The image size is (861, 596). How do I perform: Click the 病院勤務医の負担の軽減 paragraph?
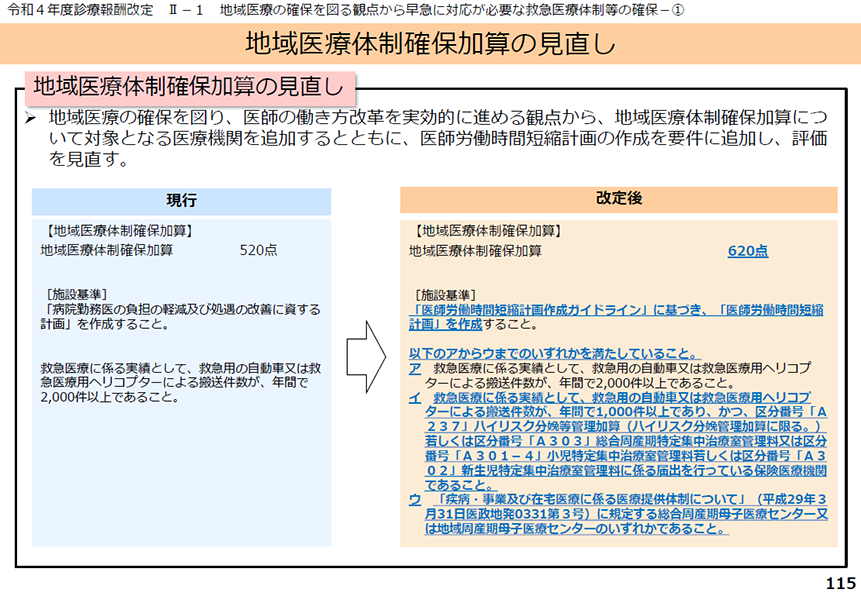tap(181, 317)
